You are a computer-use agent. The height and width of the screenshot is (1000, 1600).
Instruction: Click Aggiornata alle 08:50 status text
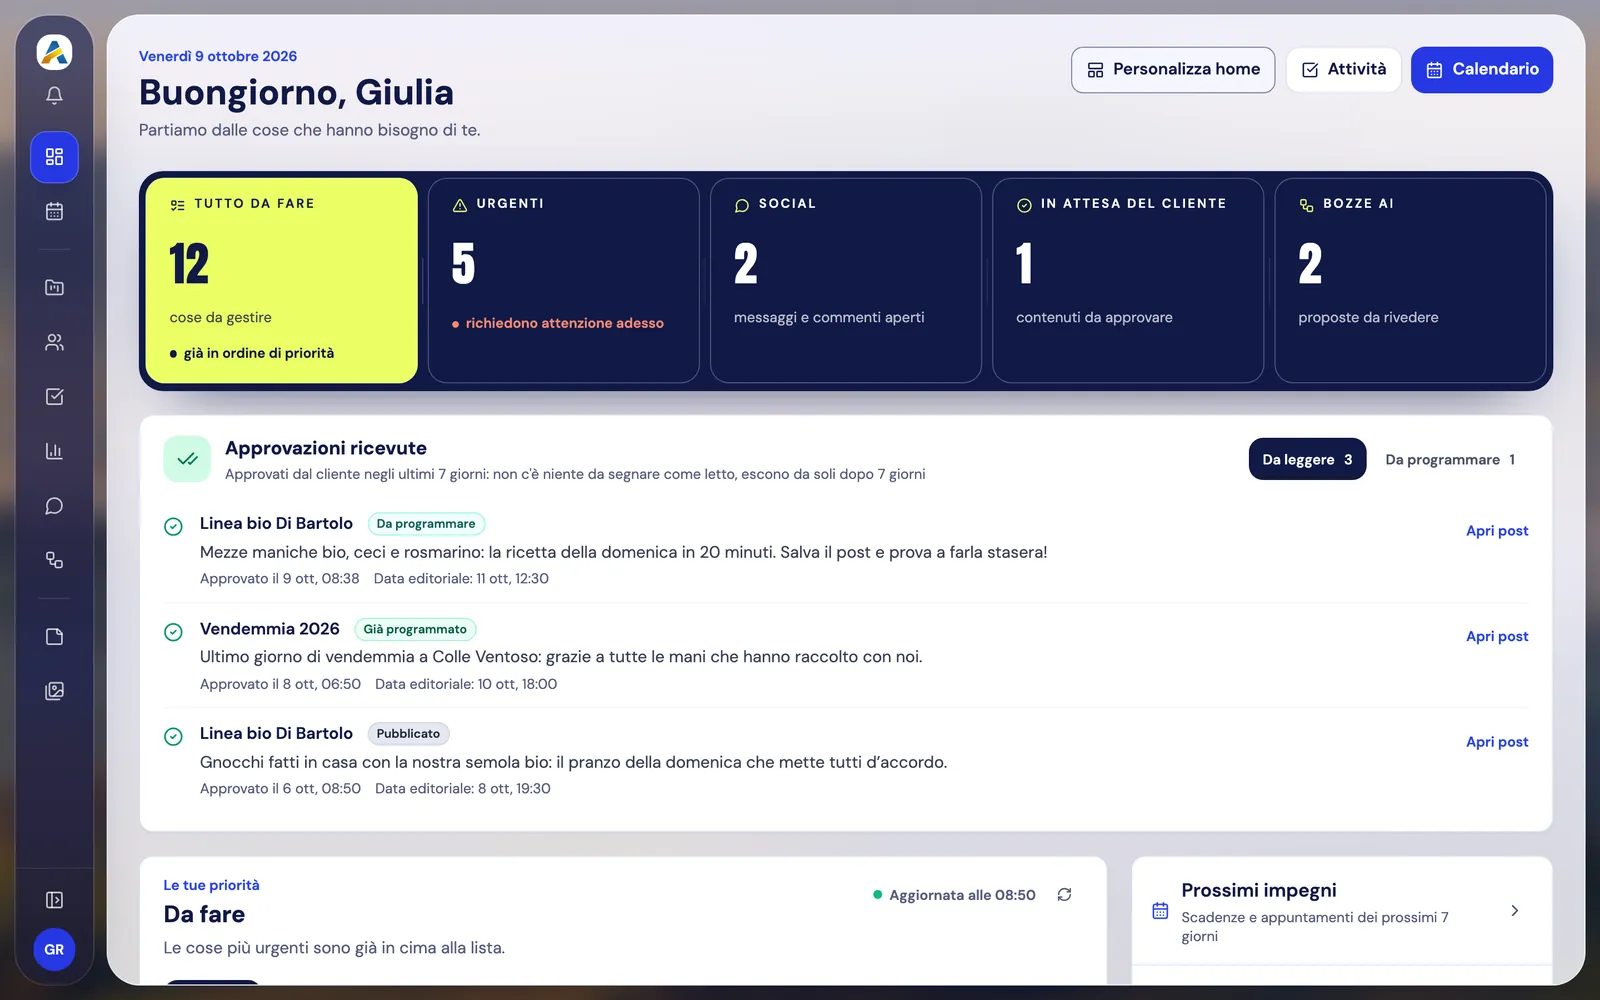[x=962, y=895]
